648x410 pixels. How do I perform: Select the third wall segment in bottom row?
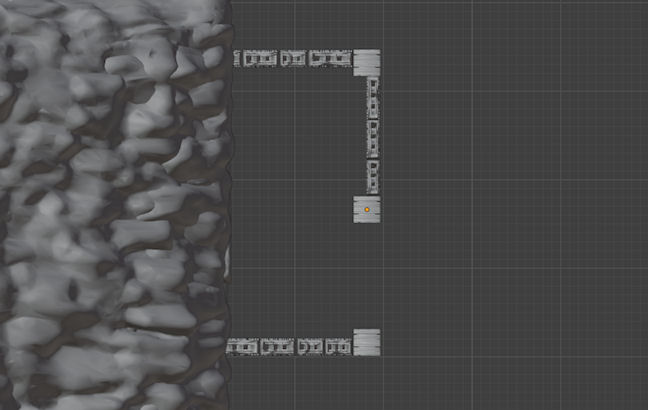[310, 346]
